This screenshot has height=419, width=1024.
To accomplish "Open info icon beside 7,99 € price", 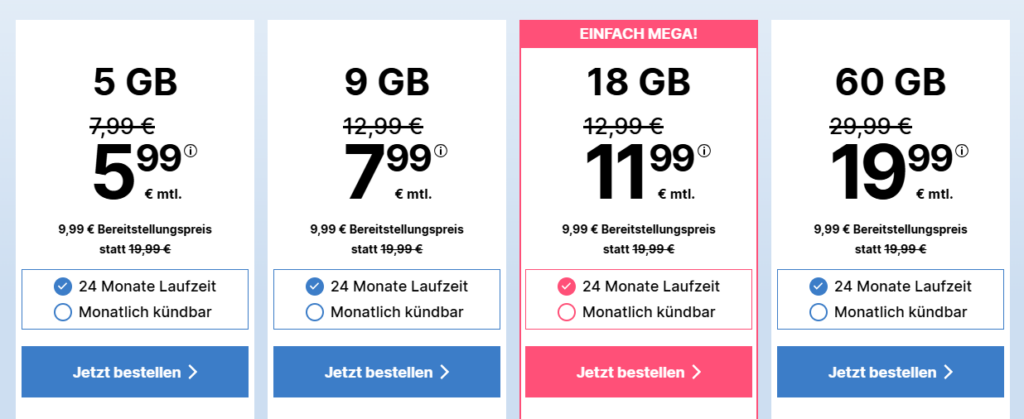I will point(441,151).
